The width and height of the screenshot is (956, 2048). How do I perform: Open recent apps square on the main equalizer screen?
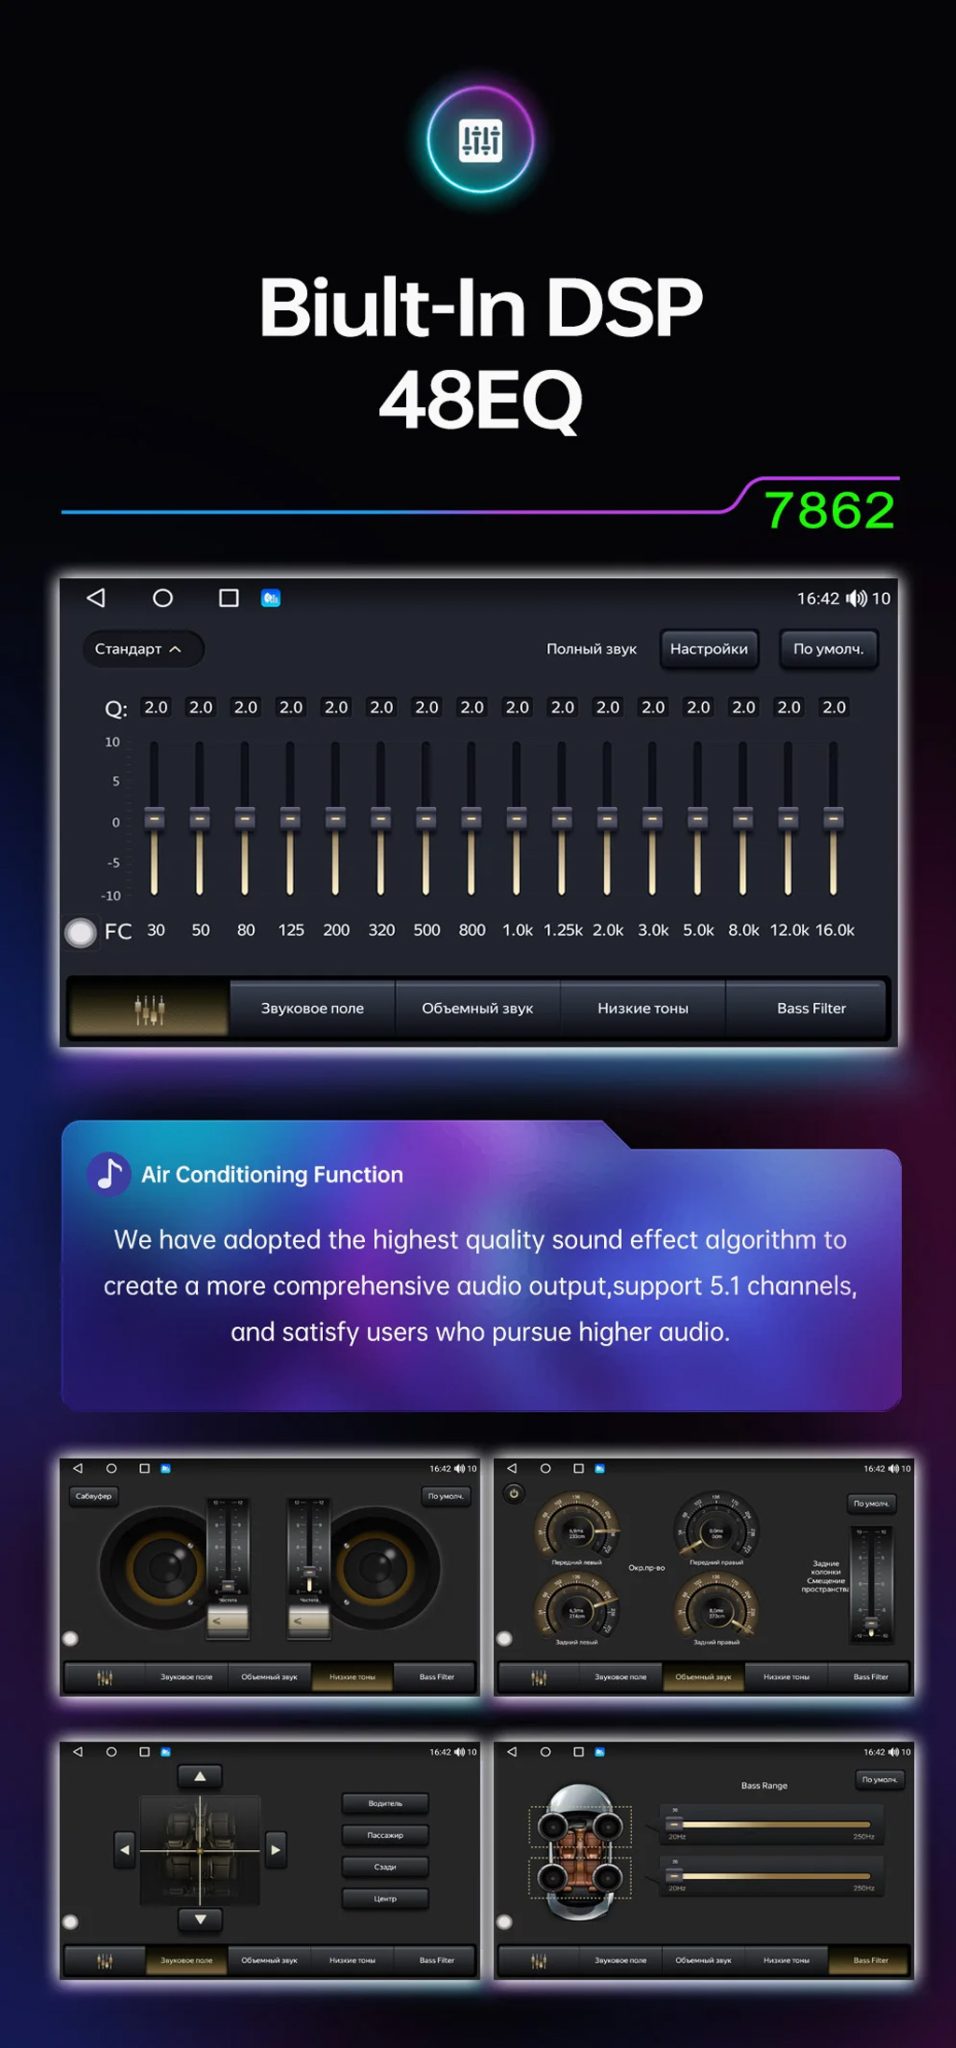[229, 597]
